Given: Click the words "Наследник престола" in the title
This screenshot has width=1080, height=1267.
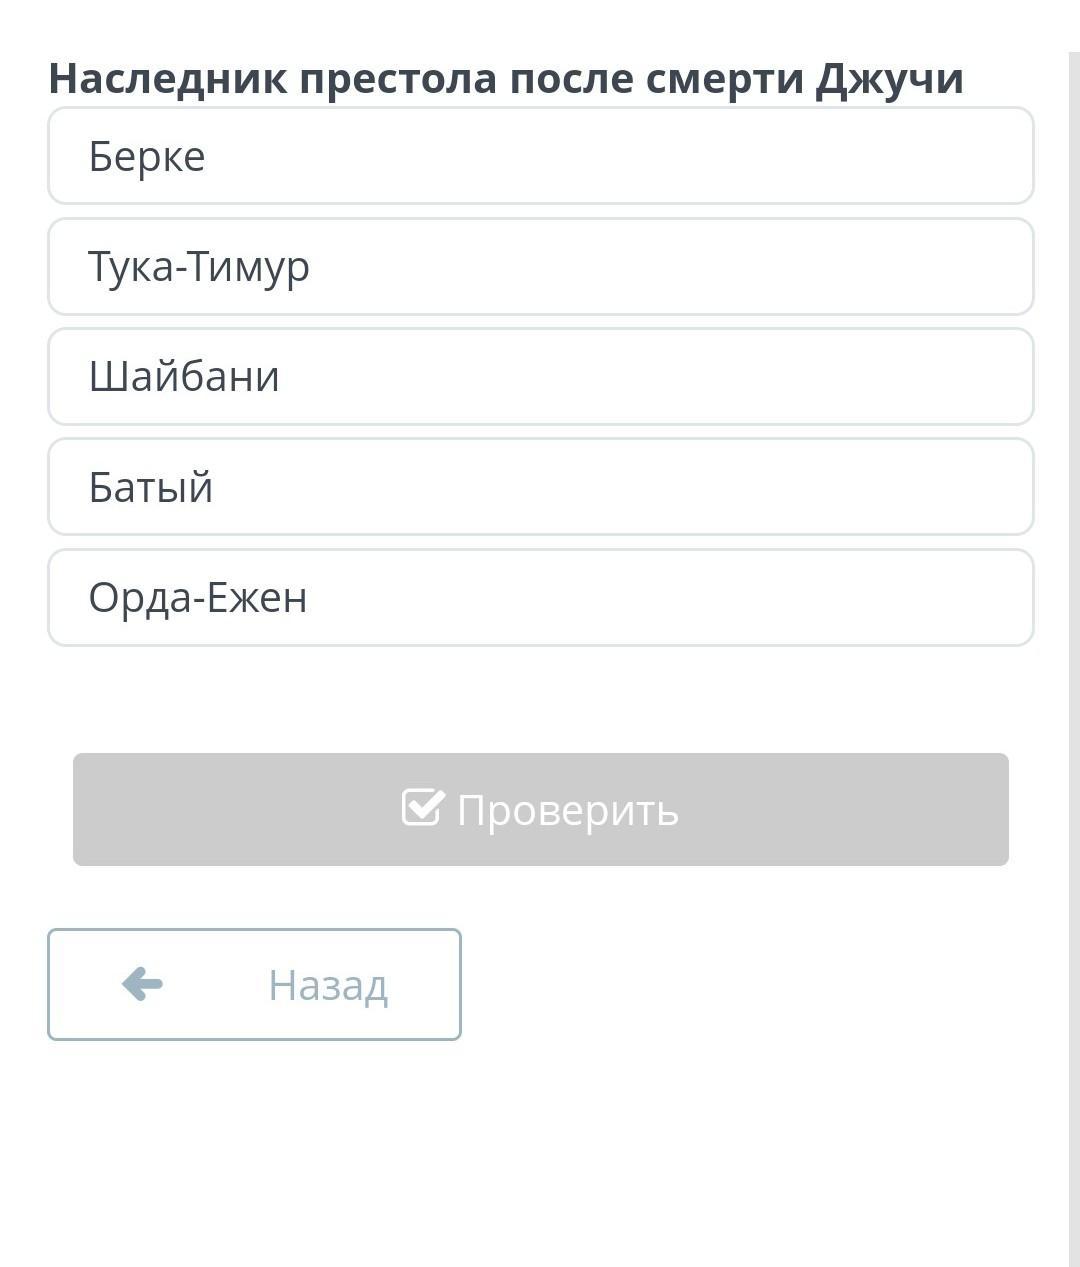Looking at the screenshot, I should [x=272, y=78].
